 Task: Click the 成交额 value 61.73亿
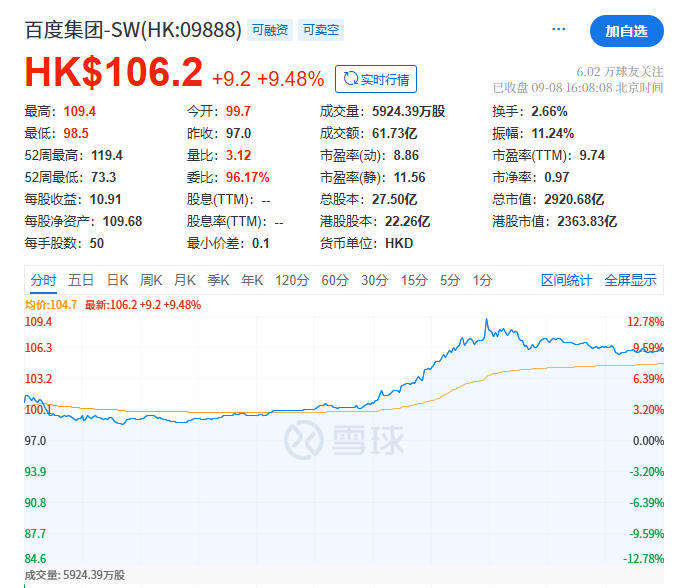(x=395, y=133)
